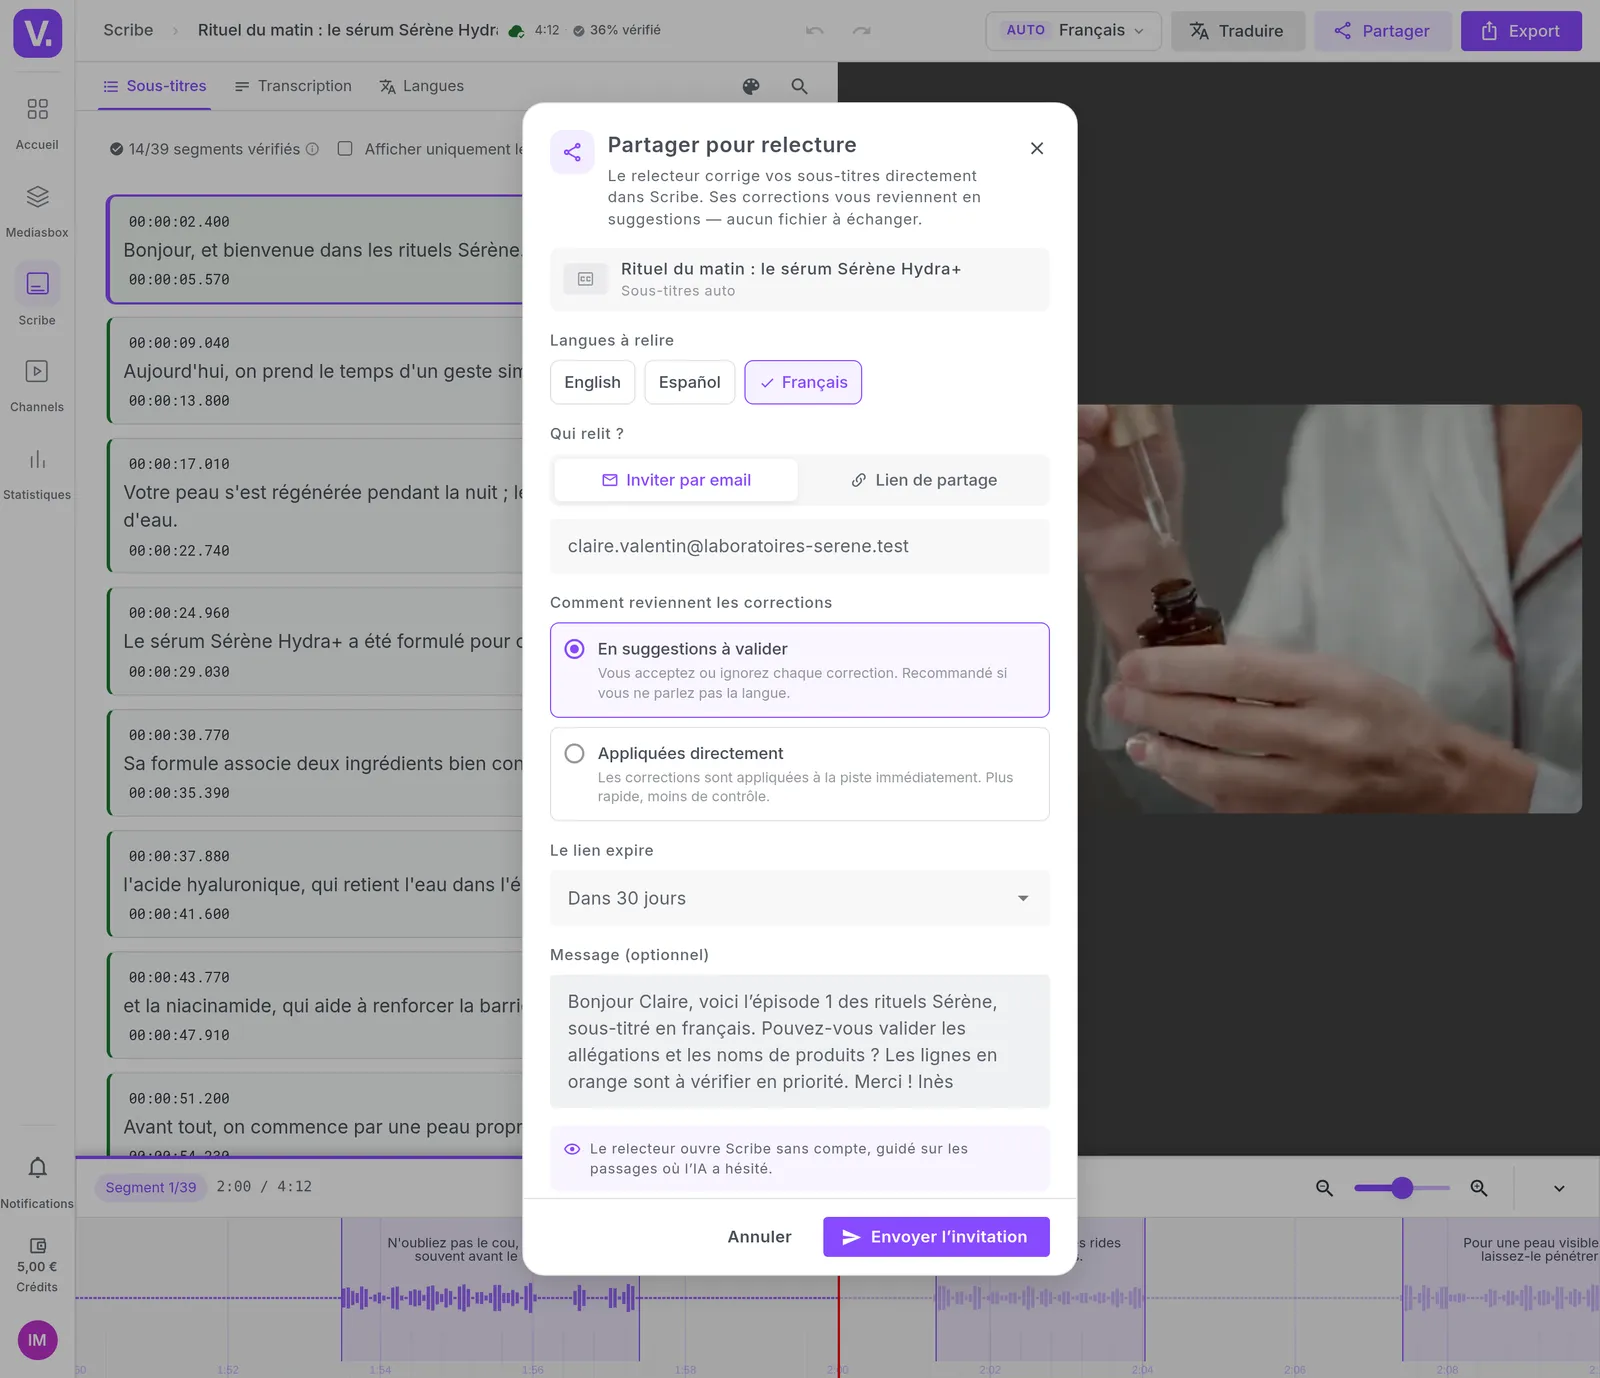Open the Crédits wallet showing 5,00 €
The image size is (1600, 1378).
37,1264
